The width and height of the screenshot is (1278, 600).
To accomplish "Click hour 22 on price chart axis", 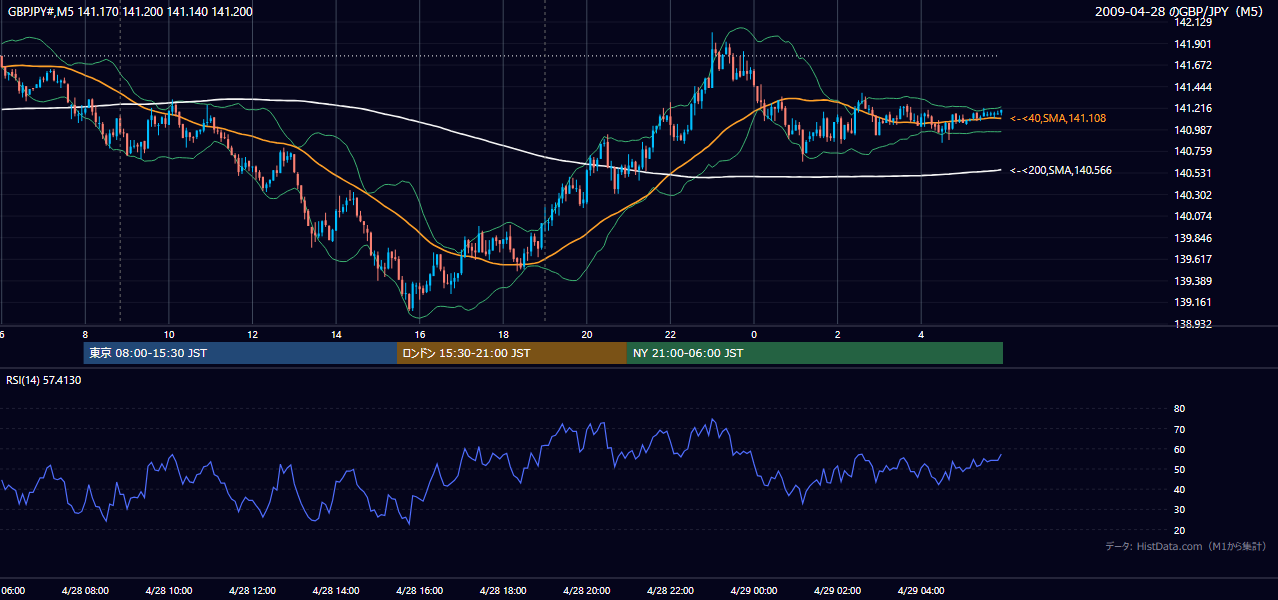I will (670, 335).
